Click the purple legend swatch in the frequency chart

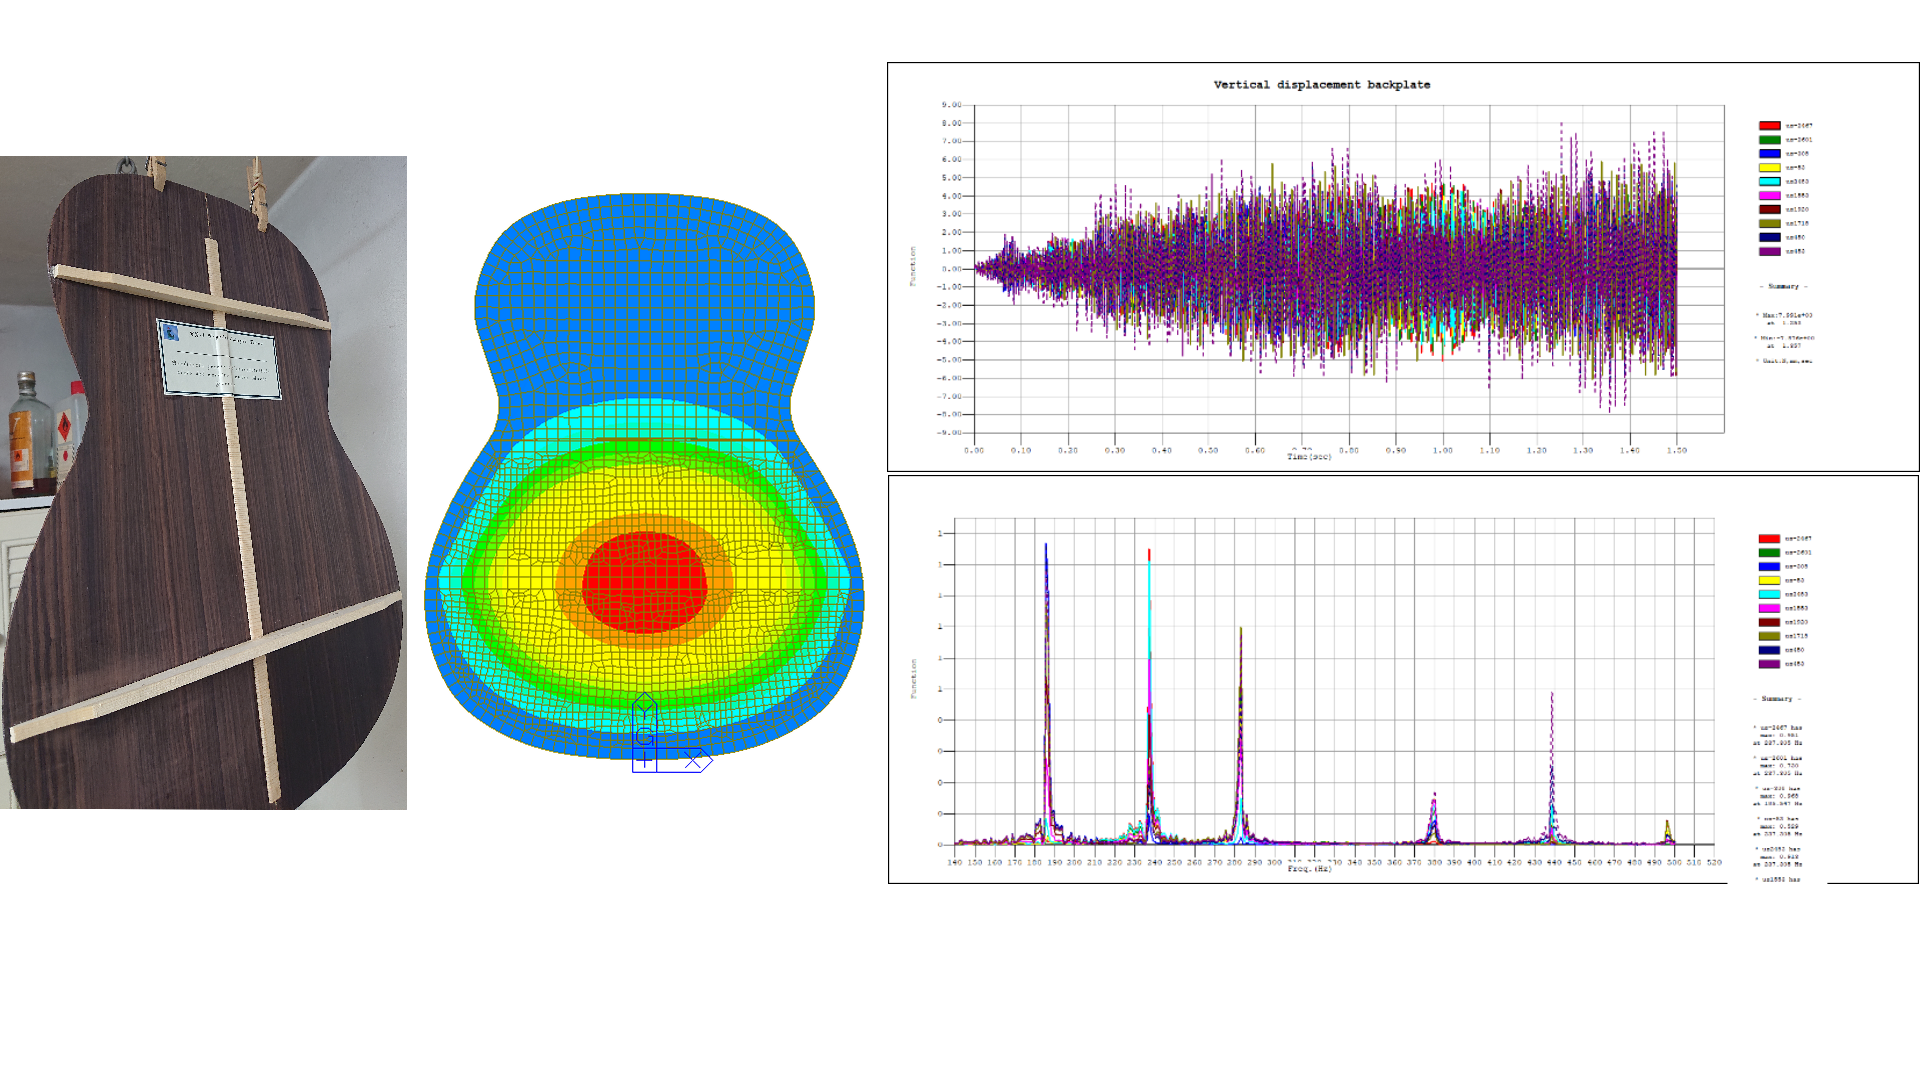(1769, 665)
